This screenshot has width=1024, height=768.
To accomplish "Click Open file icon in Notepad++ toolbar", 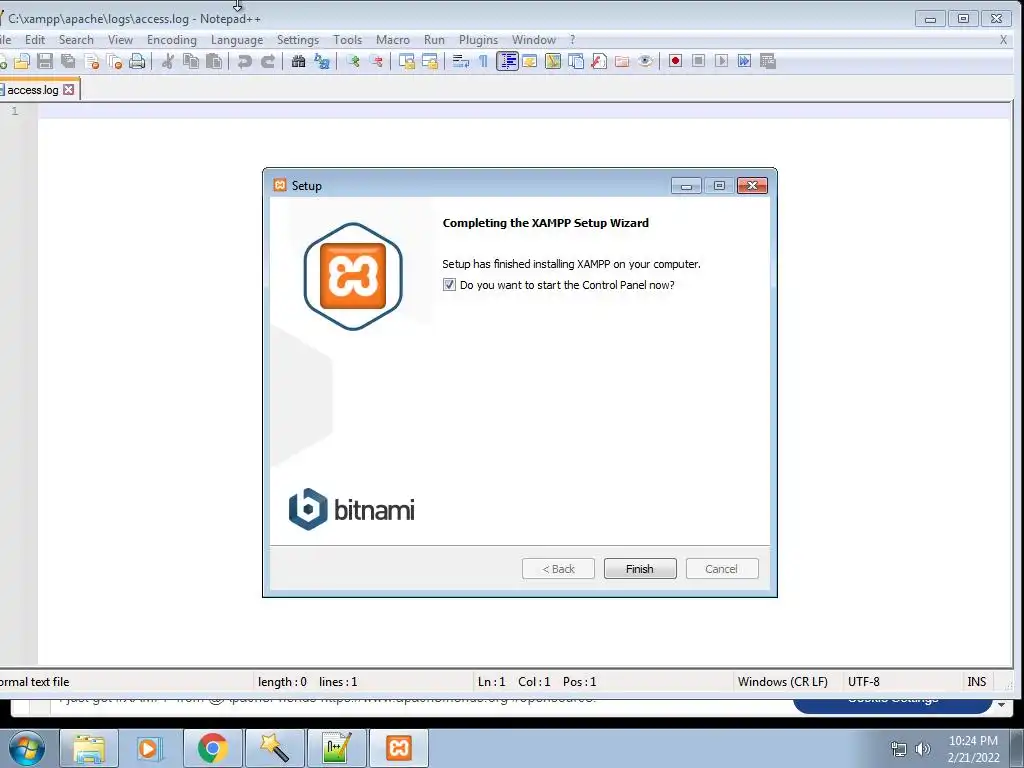I will [22, 61].
